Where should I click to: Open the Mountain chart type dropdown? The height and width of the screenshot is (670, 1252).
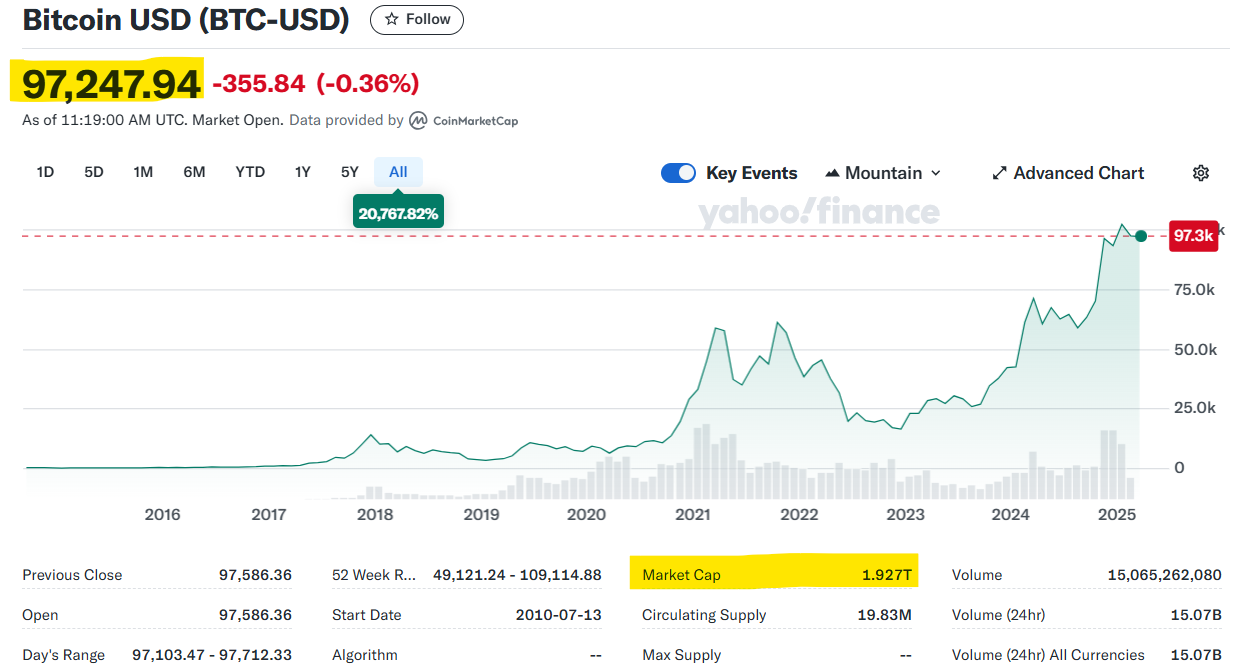click(x=883, y=173)
